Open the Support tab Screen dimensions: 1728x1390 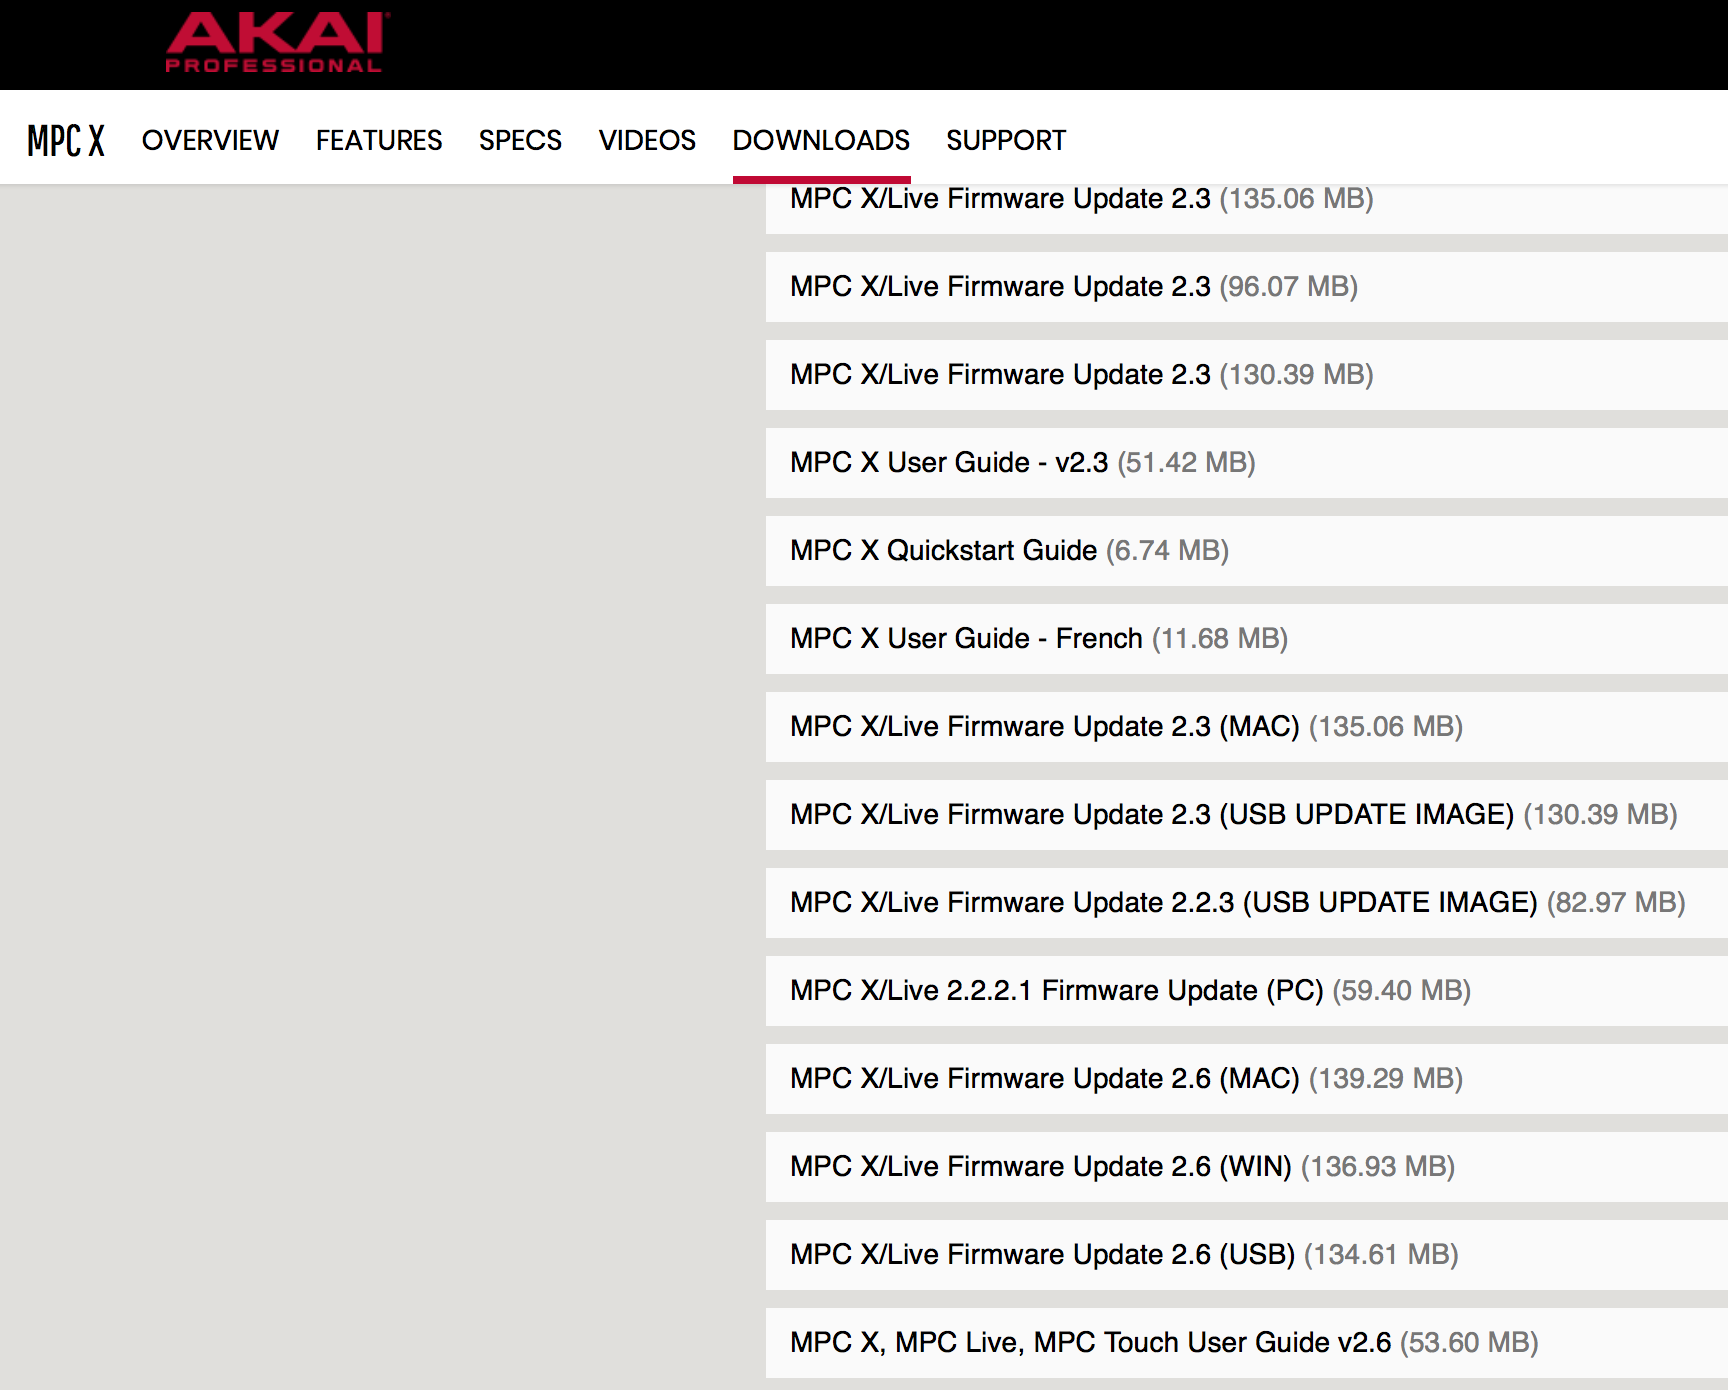coord(1006,140)
